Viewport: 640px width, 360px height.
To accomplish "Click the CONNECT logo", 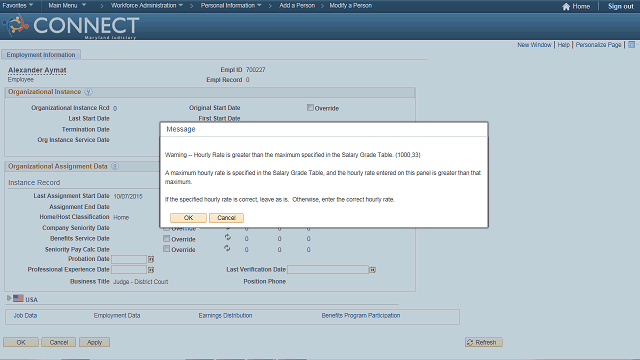I will tap(71, 27).
